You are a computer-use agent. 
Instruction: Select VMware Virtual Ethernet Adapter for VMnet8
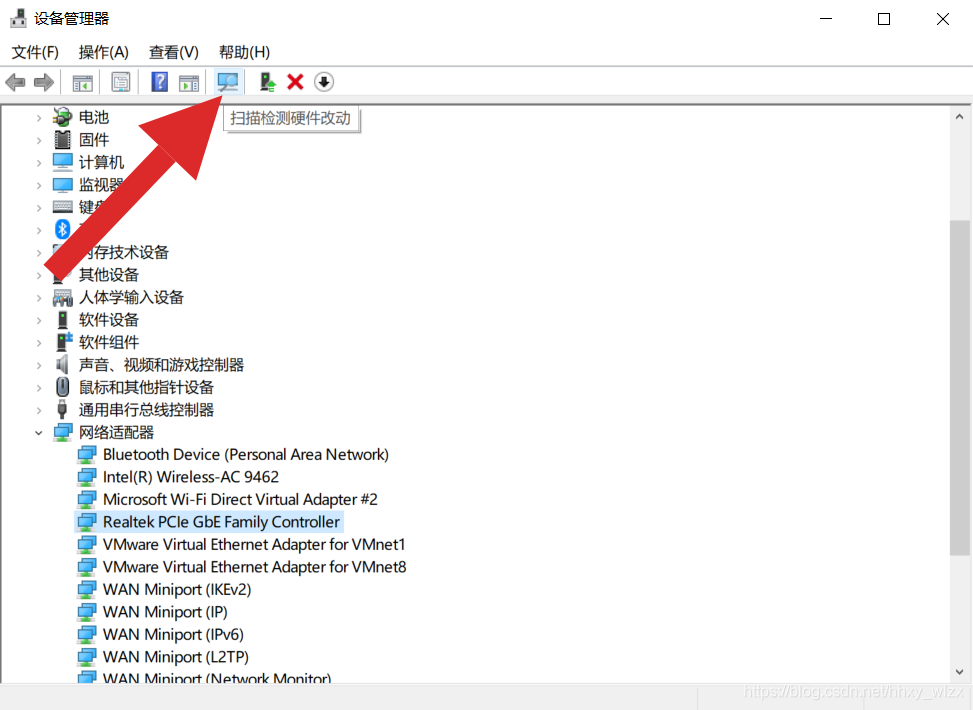tap(254, 567)
